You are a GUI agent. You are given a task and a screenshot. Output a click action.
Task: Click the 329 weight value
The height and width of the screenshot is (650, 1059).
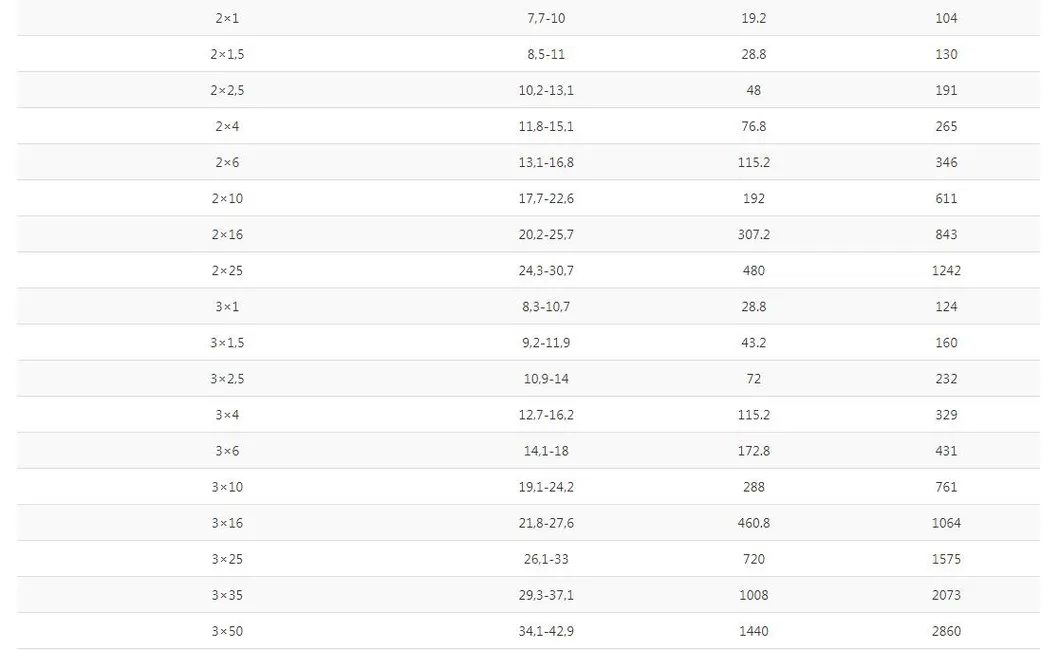tap(946, 415)
